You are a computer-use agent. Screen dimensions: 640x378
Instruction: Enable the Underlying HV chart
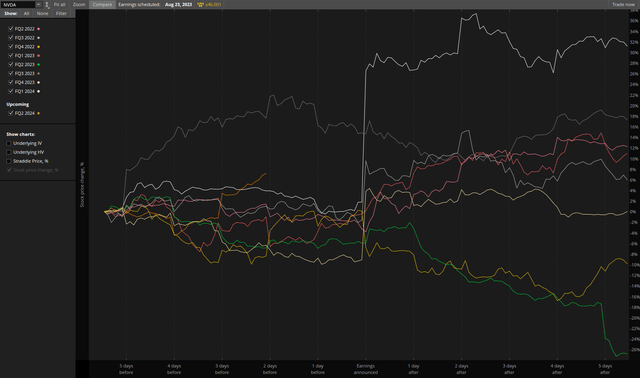(x=9, y=152)
